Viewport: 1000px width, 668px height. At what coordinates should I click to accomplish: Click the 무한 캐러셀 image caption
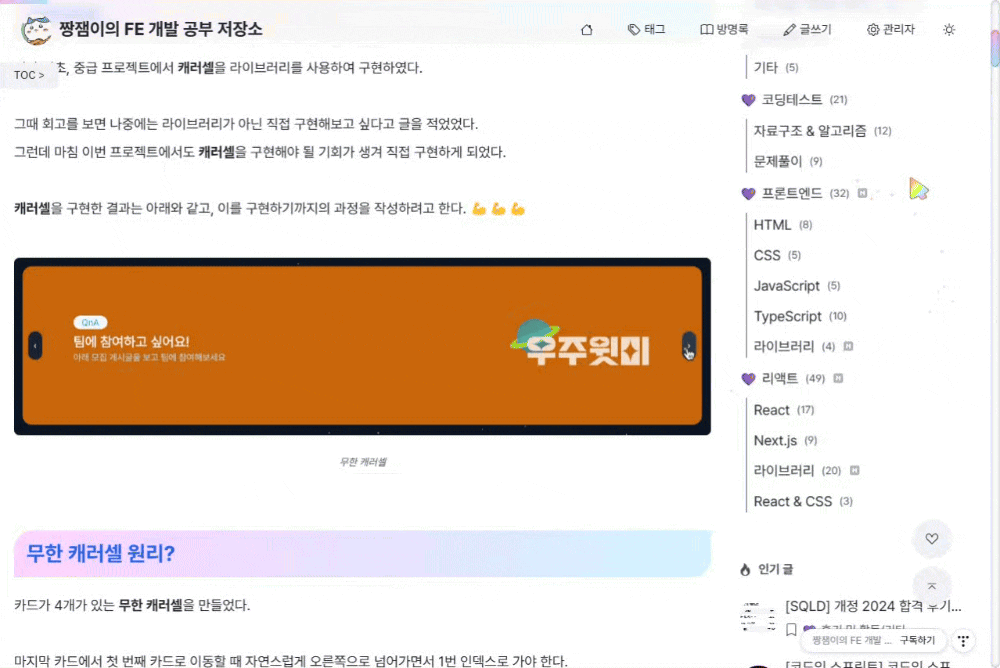pos(362,462)
